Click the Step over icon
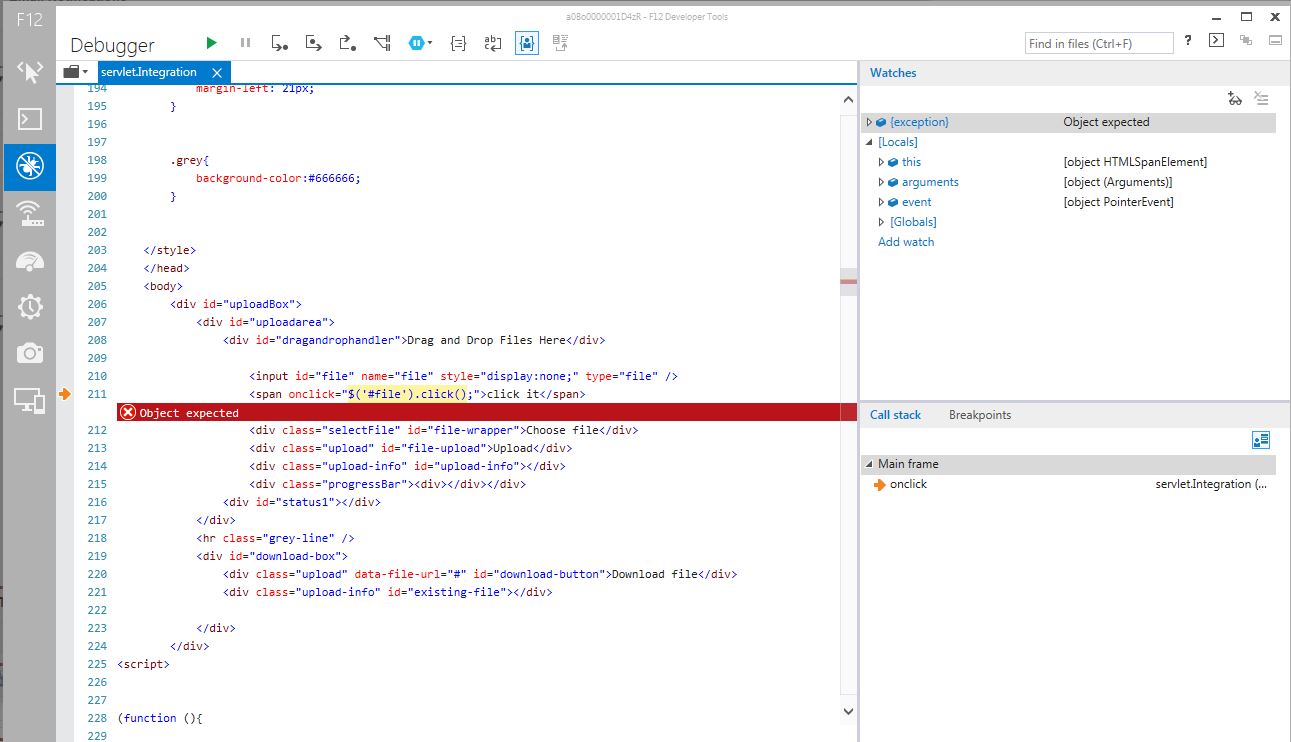Image resolution: width=1291 pixels, height=742 pixels. pos(314,43)
